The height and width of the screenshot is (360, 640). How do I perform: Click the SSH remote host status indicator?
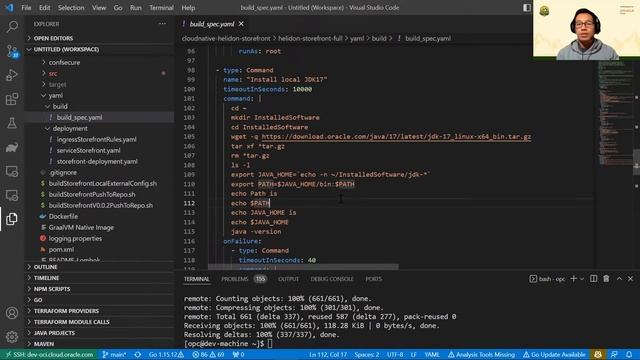[49, 355]
